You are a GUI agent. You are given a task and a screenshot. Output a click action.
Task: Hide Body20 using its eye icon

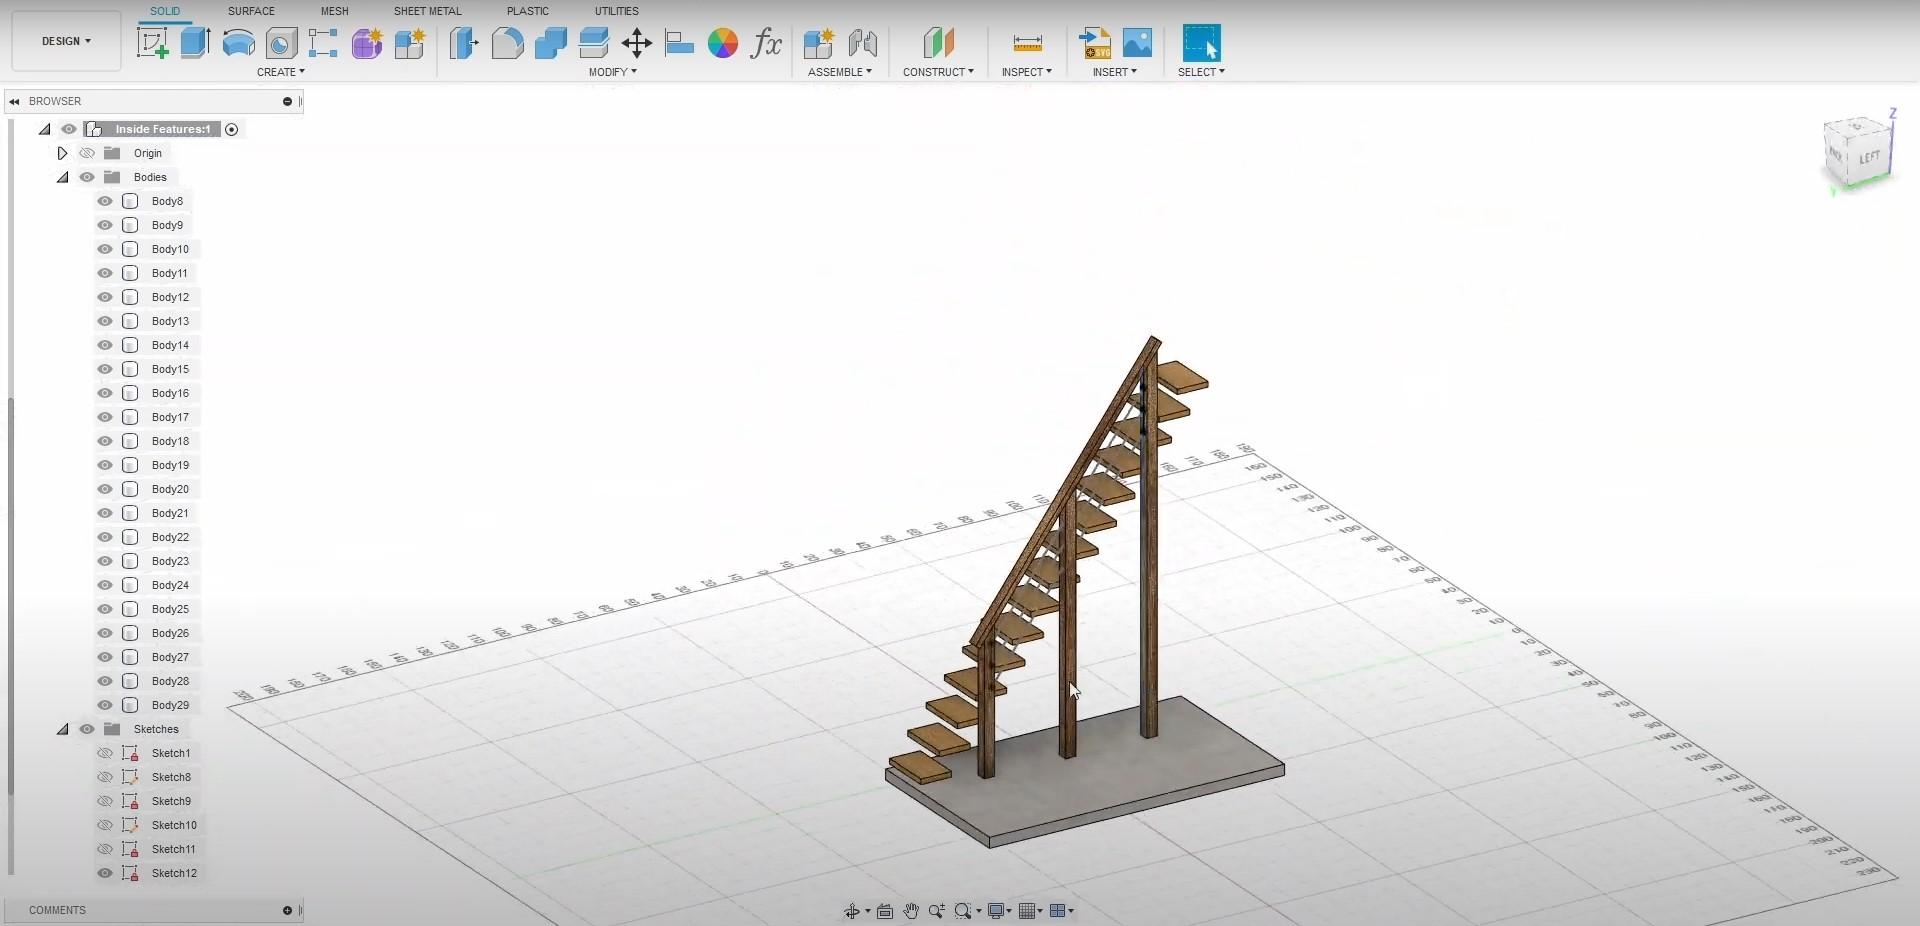[105, 489]
